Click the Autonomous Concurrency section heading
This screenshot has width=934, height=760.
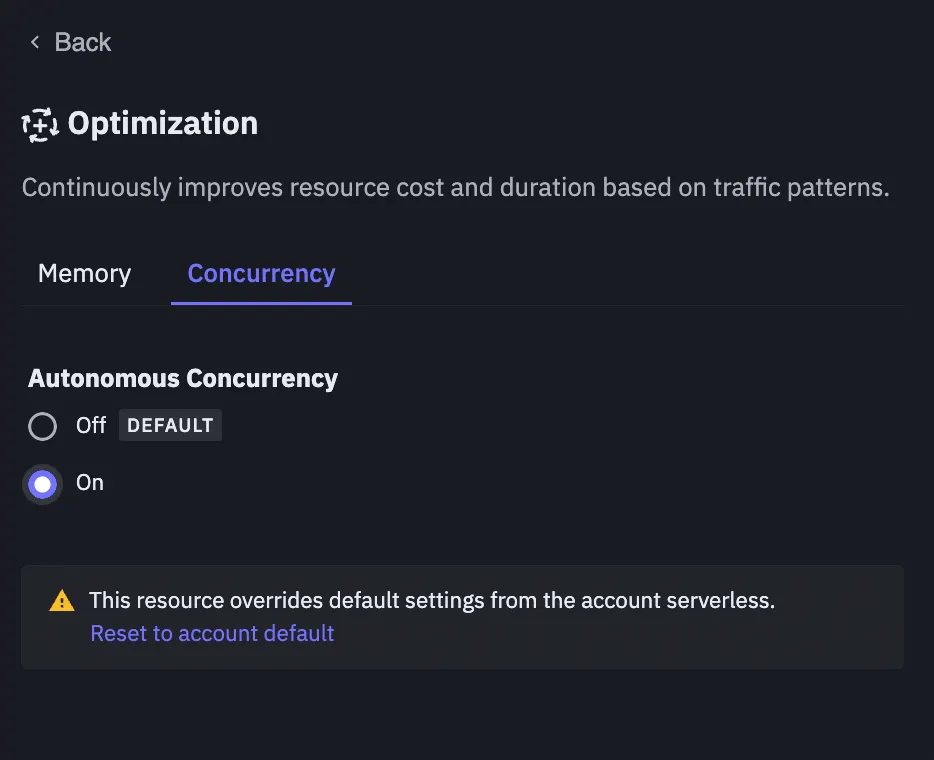click(183, 378)
